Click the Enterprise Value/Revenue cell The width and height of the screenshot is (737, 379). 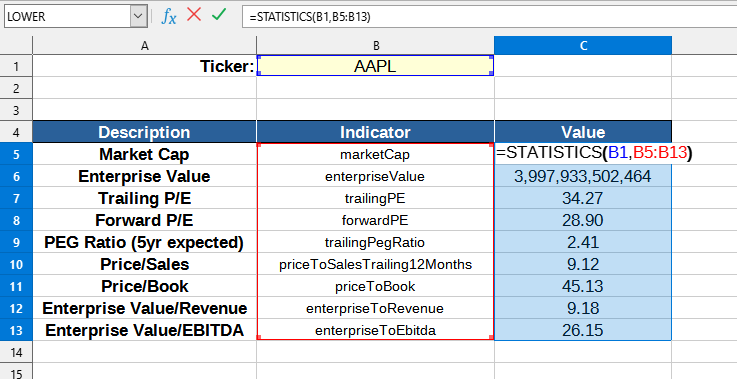point(144,308)
